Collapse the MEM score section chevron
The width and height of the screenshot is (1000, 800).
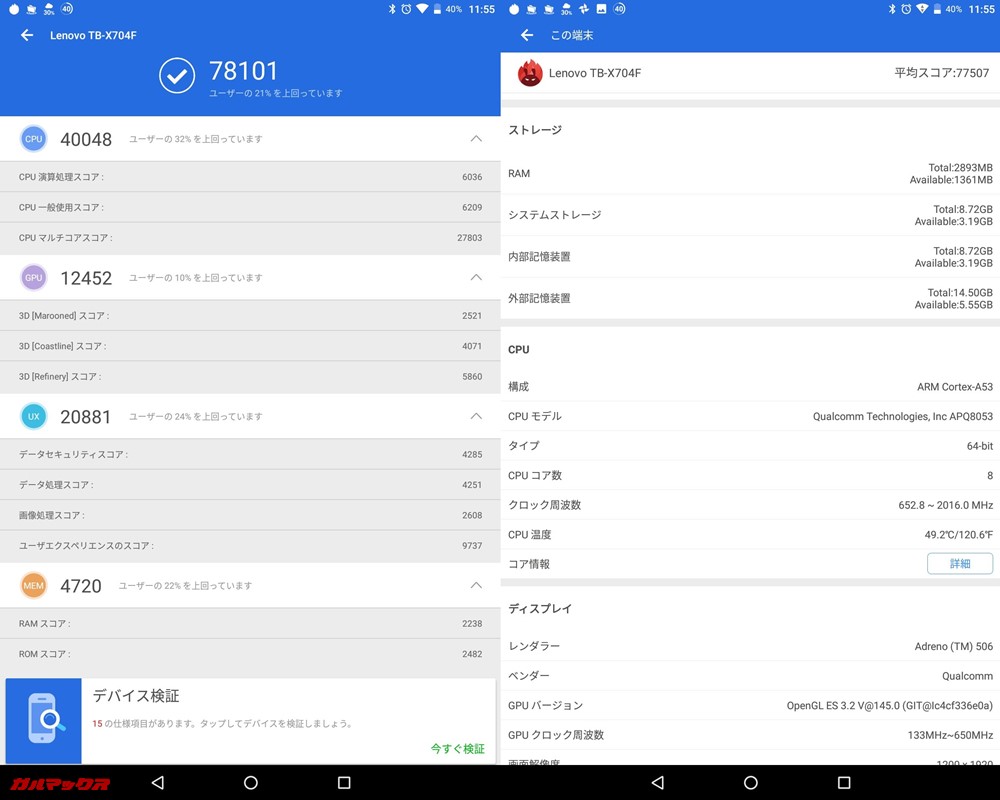pyautogui.click(x=477, y=585)
